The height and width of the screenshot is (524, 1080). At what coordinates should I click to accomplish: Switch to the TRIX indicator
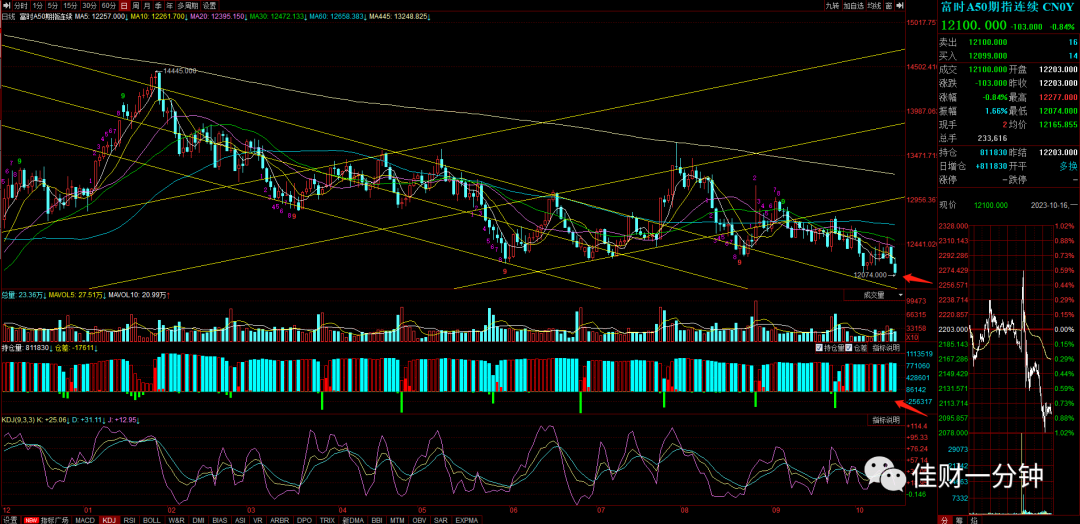(x=327, y=519)
